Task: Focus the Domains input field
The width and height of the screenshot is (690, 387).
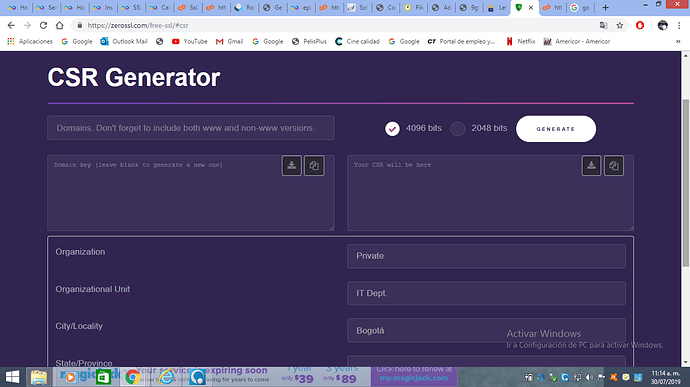Action: click(x=191, y=128)
